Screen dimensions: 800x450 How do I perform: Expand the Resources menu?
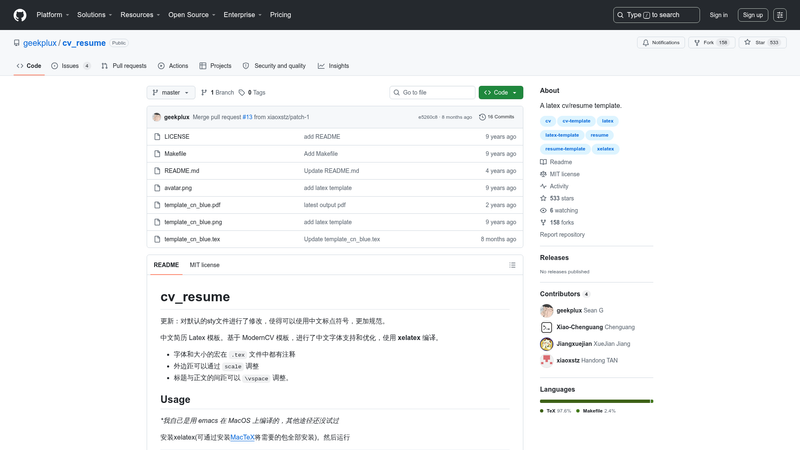pyautogui.click(x=140, y=15)
